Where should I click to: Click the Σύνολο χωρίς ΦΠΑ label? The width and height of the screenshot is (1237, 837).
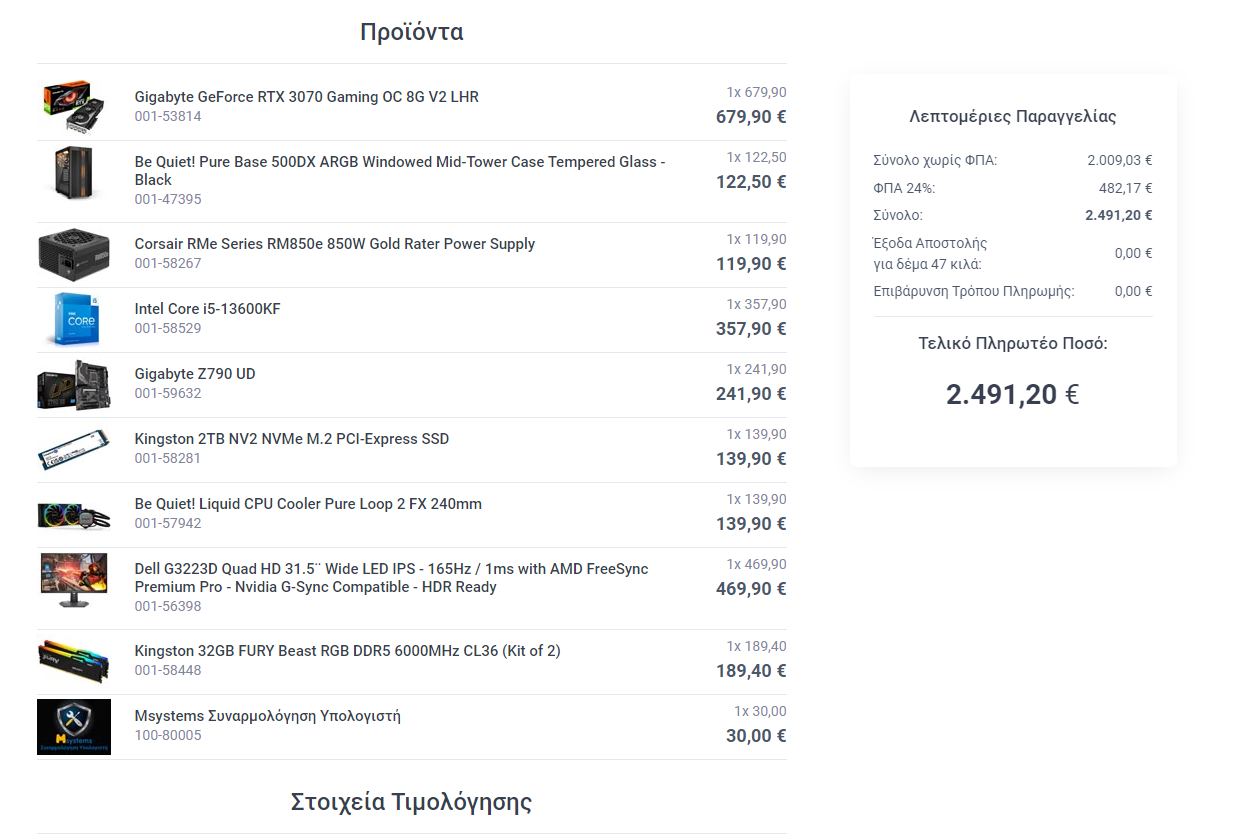point(935,160)
